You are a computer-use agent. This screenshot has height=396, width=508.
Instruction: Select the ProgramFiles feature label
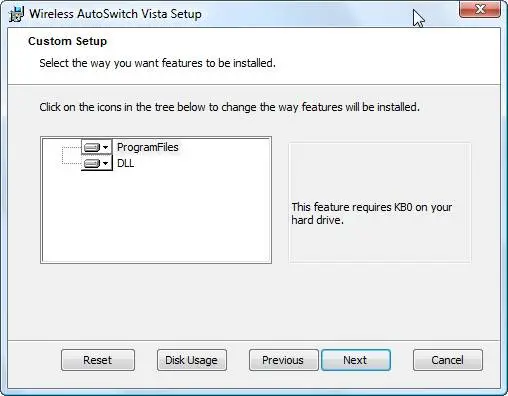148,147
